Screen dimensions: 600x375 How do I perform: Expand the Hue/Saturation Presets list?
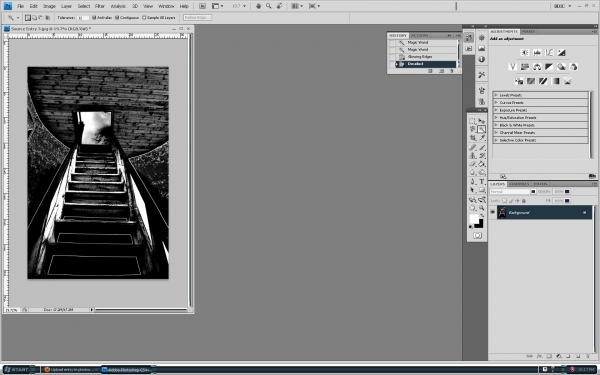(x=496, y=117)
